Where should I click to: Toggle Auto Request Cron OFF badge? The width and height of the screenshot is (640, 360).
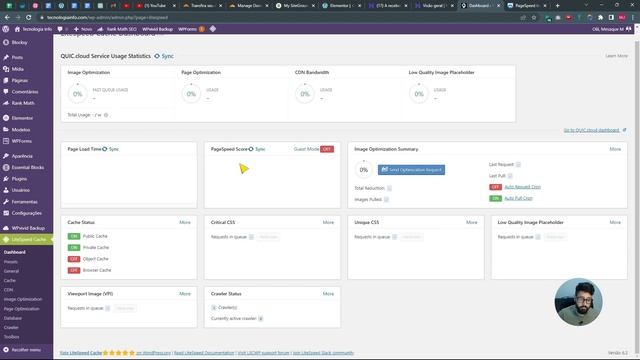click(x=496, y=187)
